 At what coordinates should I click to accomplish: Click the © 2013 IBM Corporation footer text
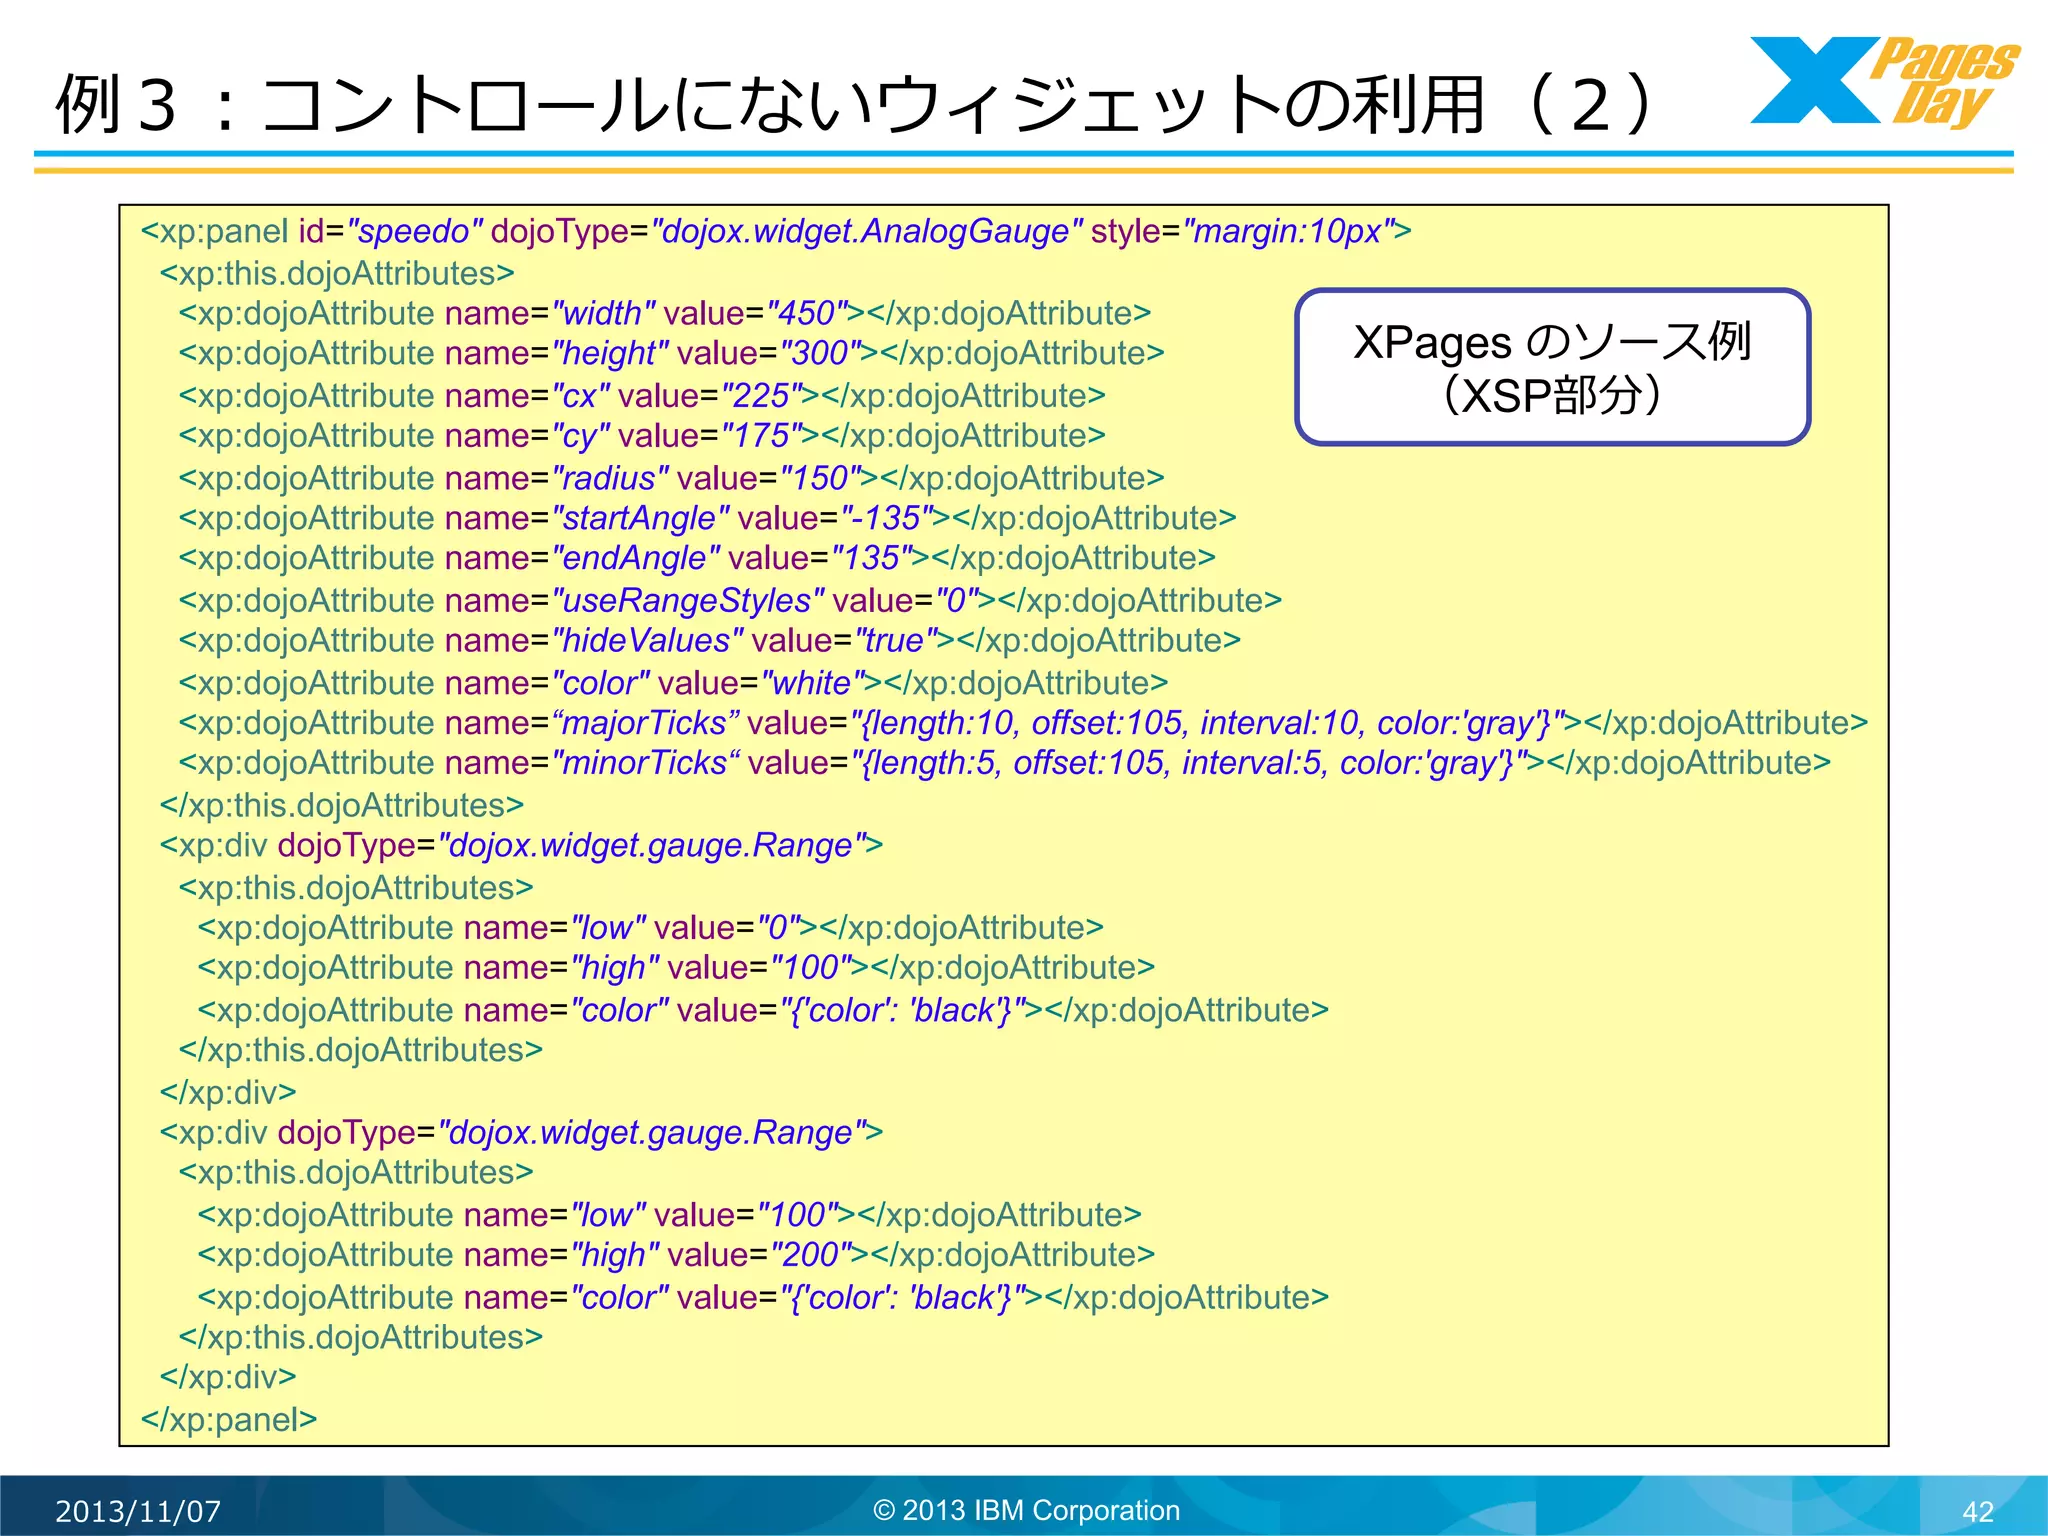[x=1027, y=1510]
